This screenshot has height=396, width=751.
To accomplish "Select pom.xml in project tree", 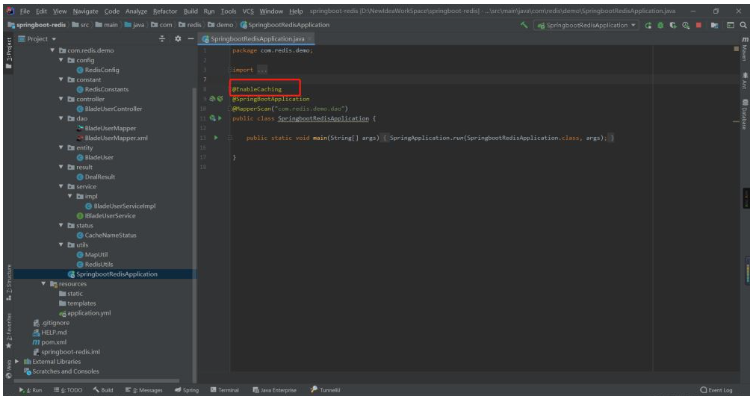I will pos(50,342).
